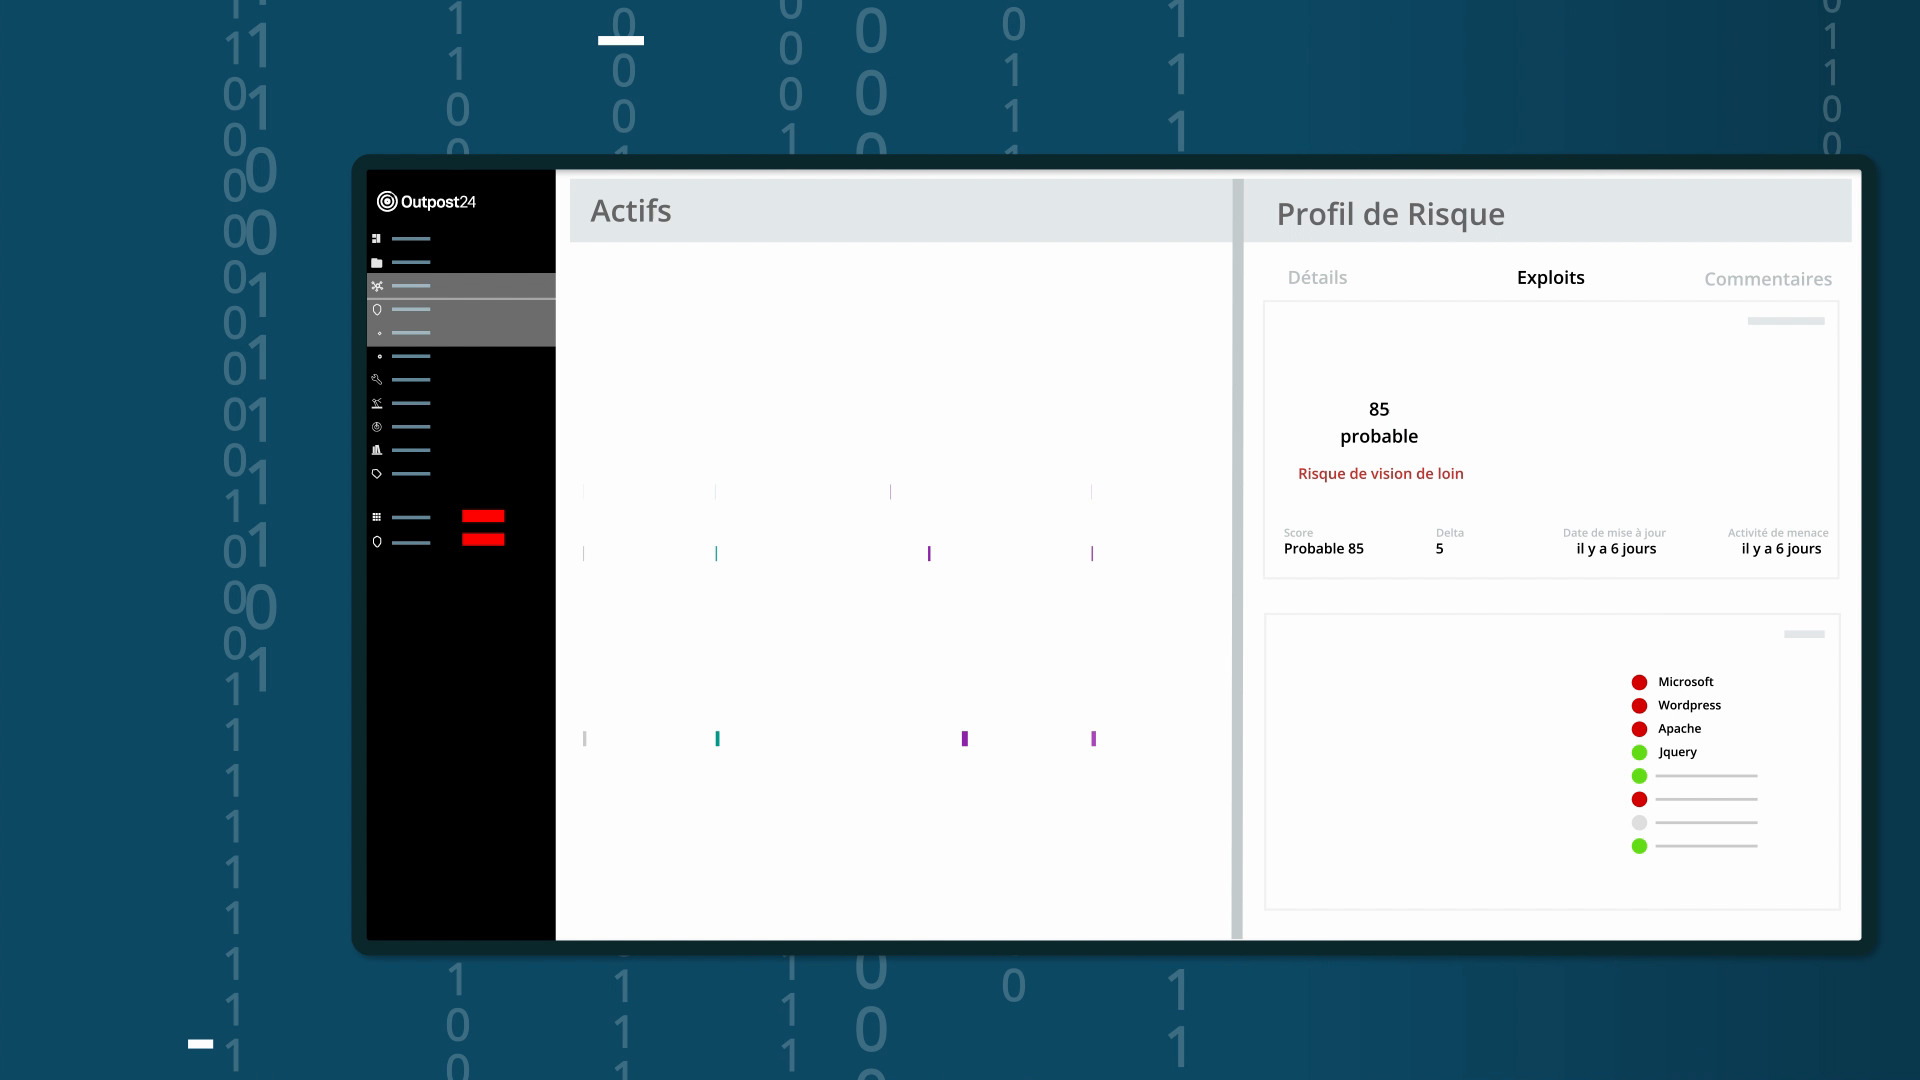The width and height of the screenshot is (1920, 1080).
Task: Switch to the Commentaires tab
Action: pyautogui.click(x=1767, y=279)
